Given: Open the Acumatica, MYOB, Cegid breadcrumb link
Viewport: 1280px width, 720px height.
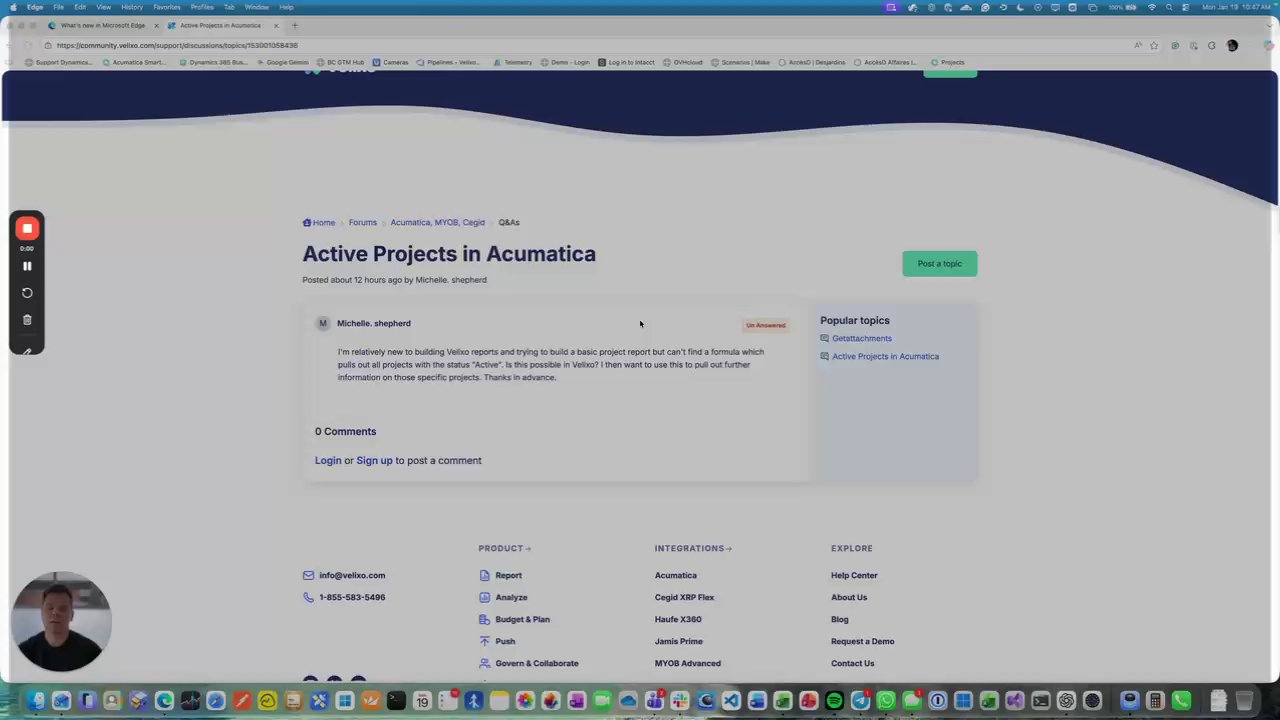Looking at the screenshot, I should click(437, 222).
